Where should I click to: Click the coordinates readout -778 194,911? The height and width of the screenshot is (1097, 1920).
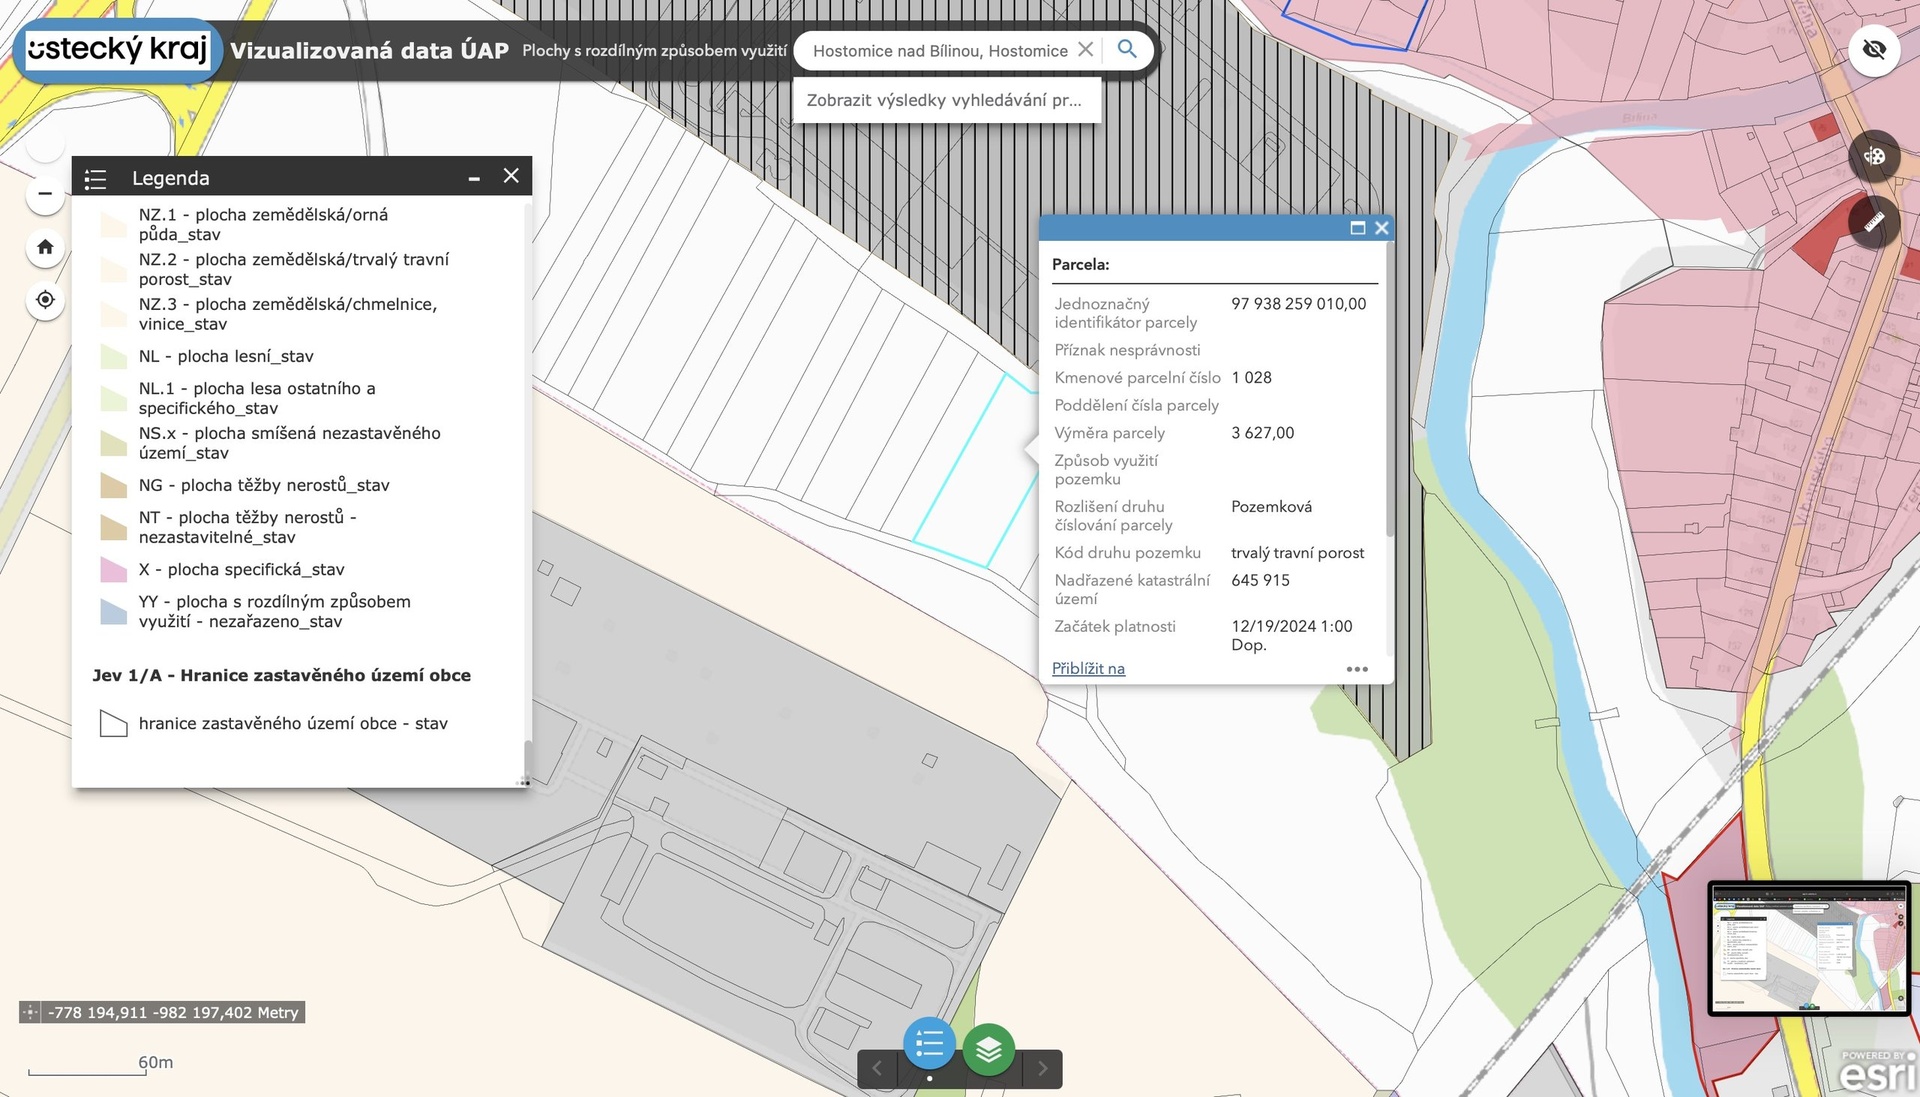(173, 1012)
